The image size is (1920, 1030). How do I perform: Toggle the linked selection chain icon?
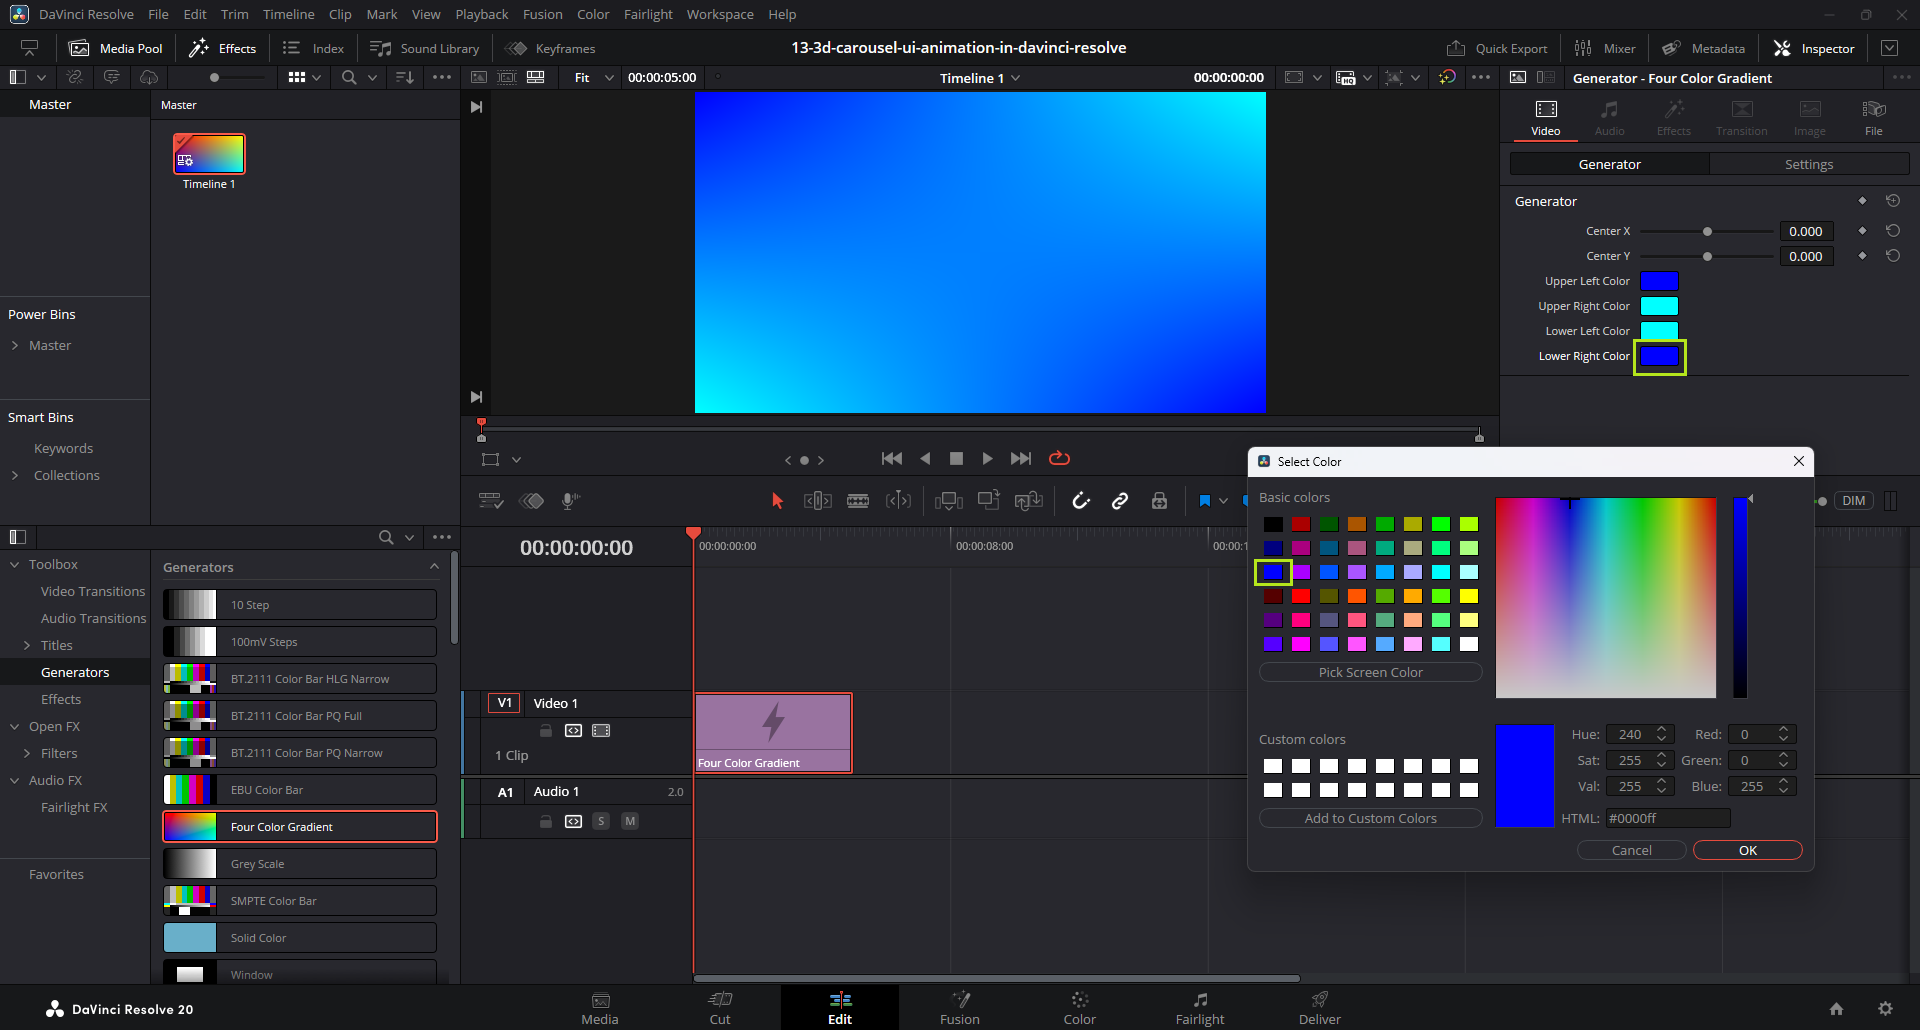pyautogui.click(x=1120, y=501)
